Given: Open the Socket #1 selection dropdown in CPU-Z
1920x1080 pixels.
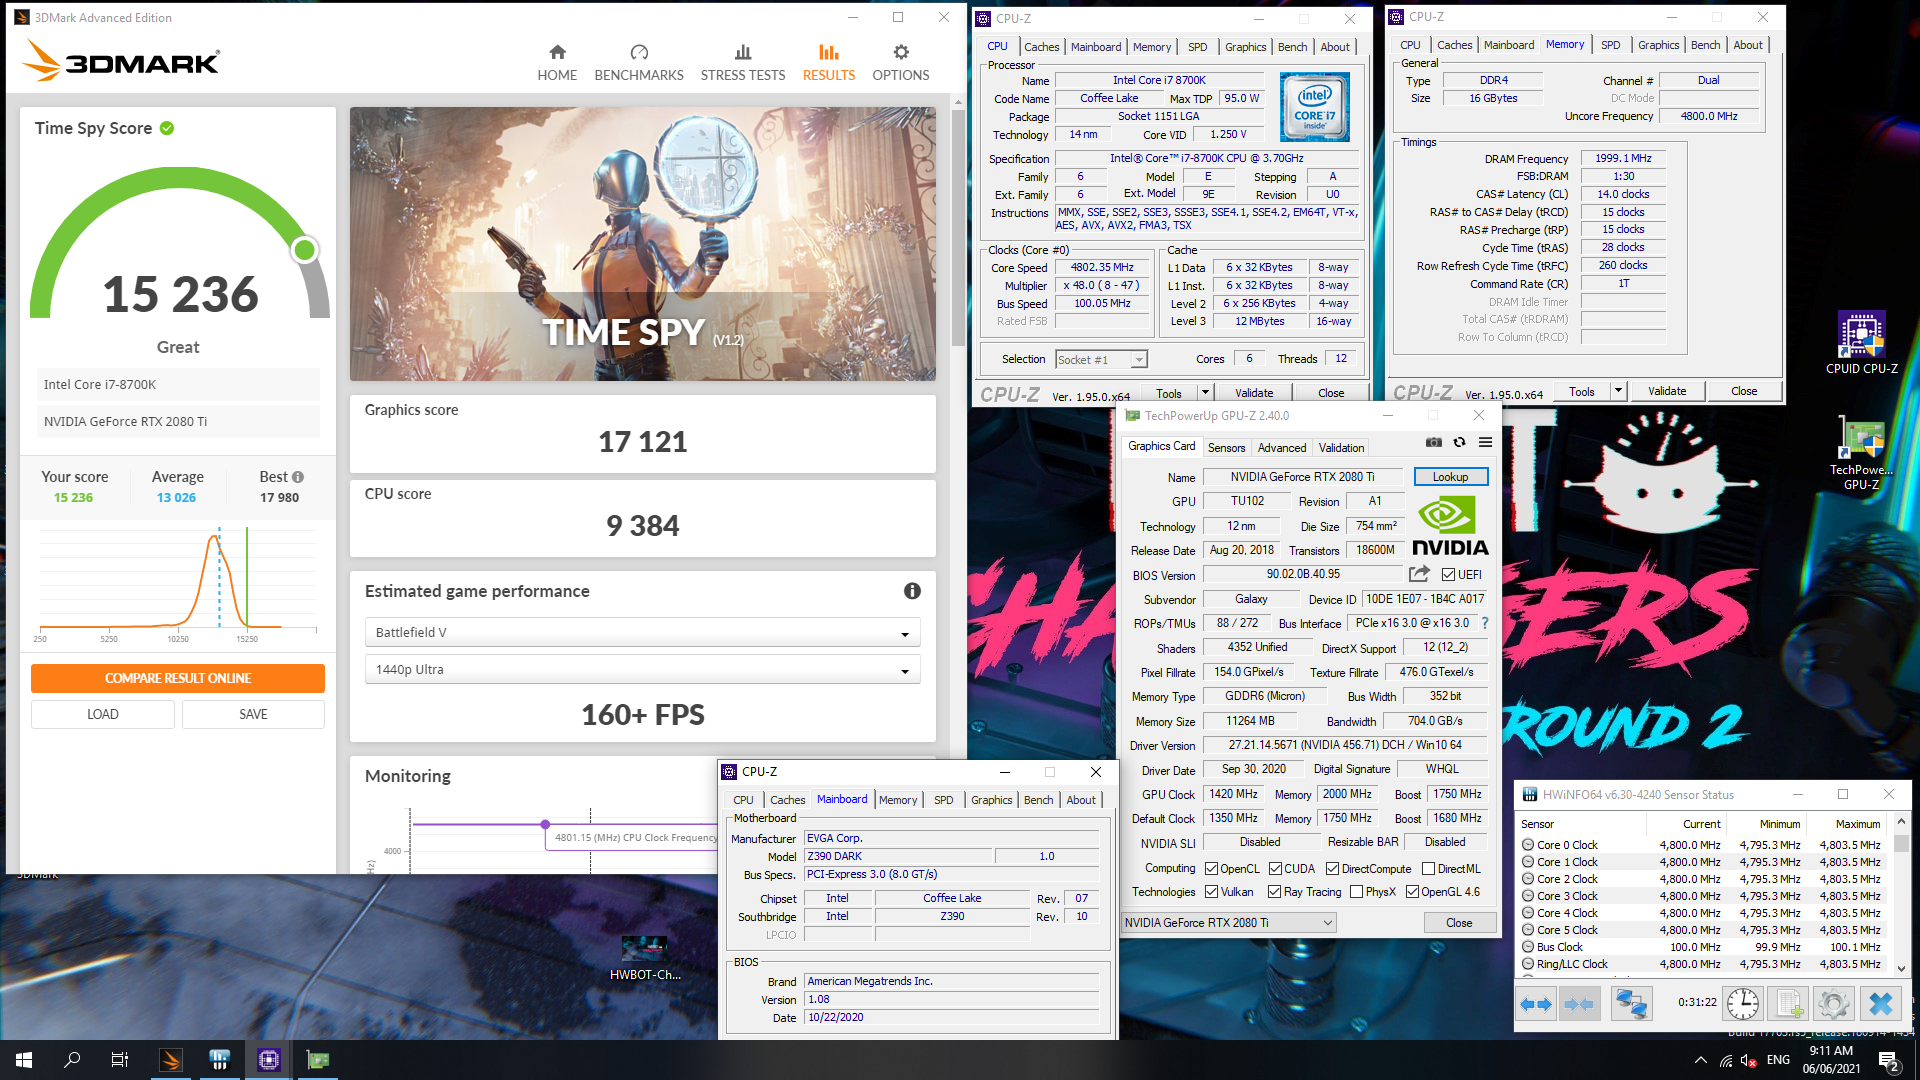Looking at the screenshot, I should tap(1101, 359).
